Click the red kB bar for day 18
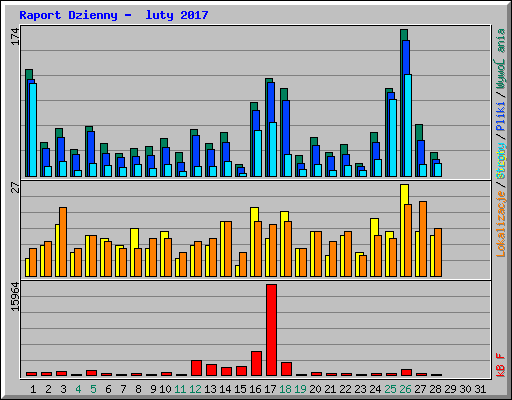The height and width of the screenshot is (400, 512). [286, 369]
